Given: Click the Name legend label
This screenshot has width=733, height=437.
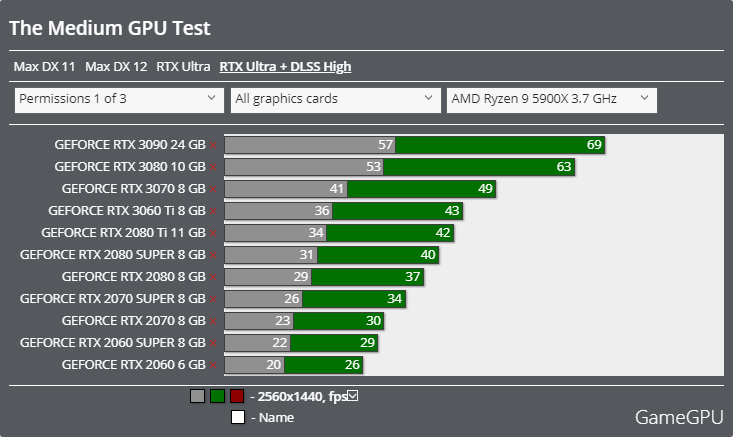Looking at the screenshot, I should click(273, 417).
